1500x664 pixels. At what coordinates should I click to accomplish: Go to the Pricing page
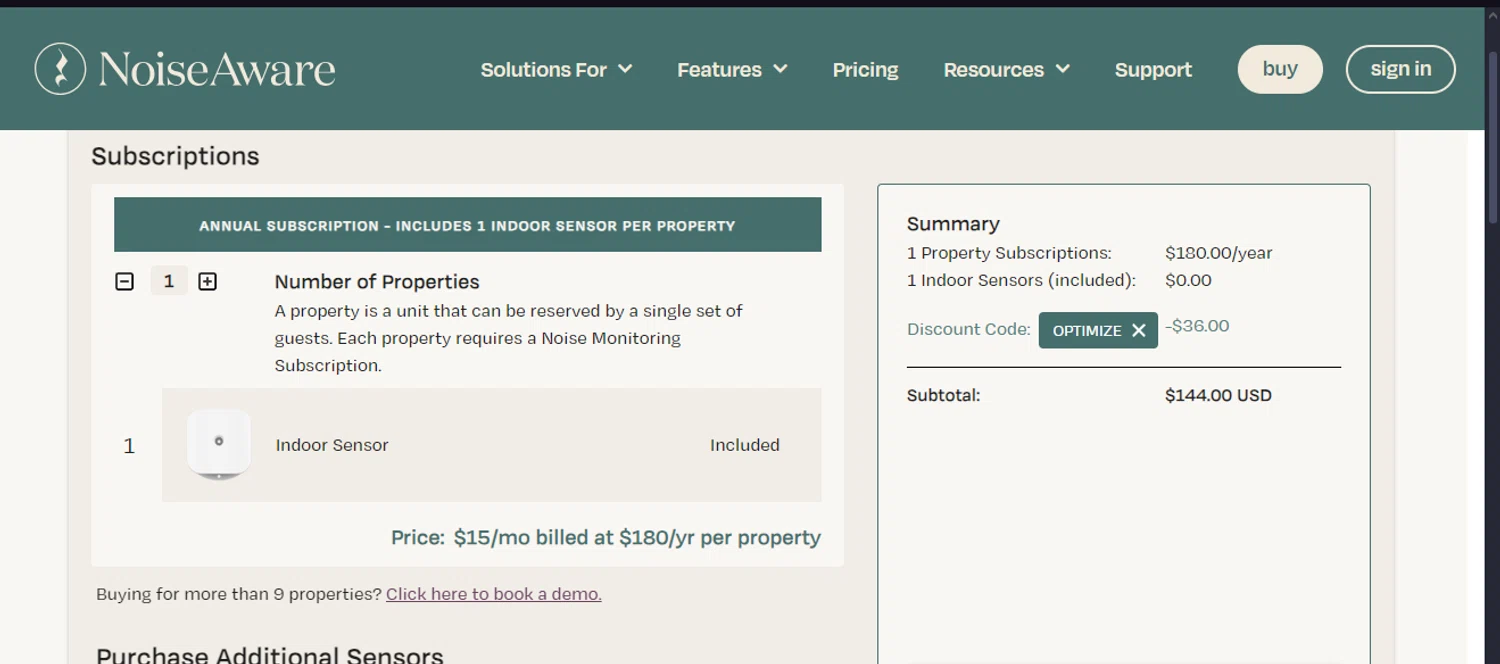tap(865, 69)
